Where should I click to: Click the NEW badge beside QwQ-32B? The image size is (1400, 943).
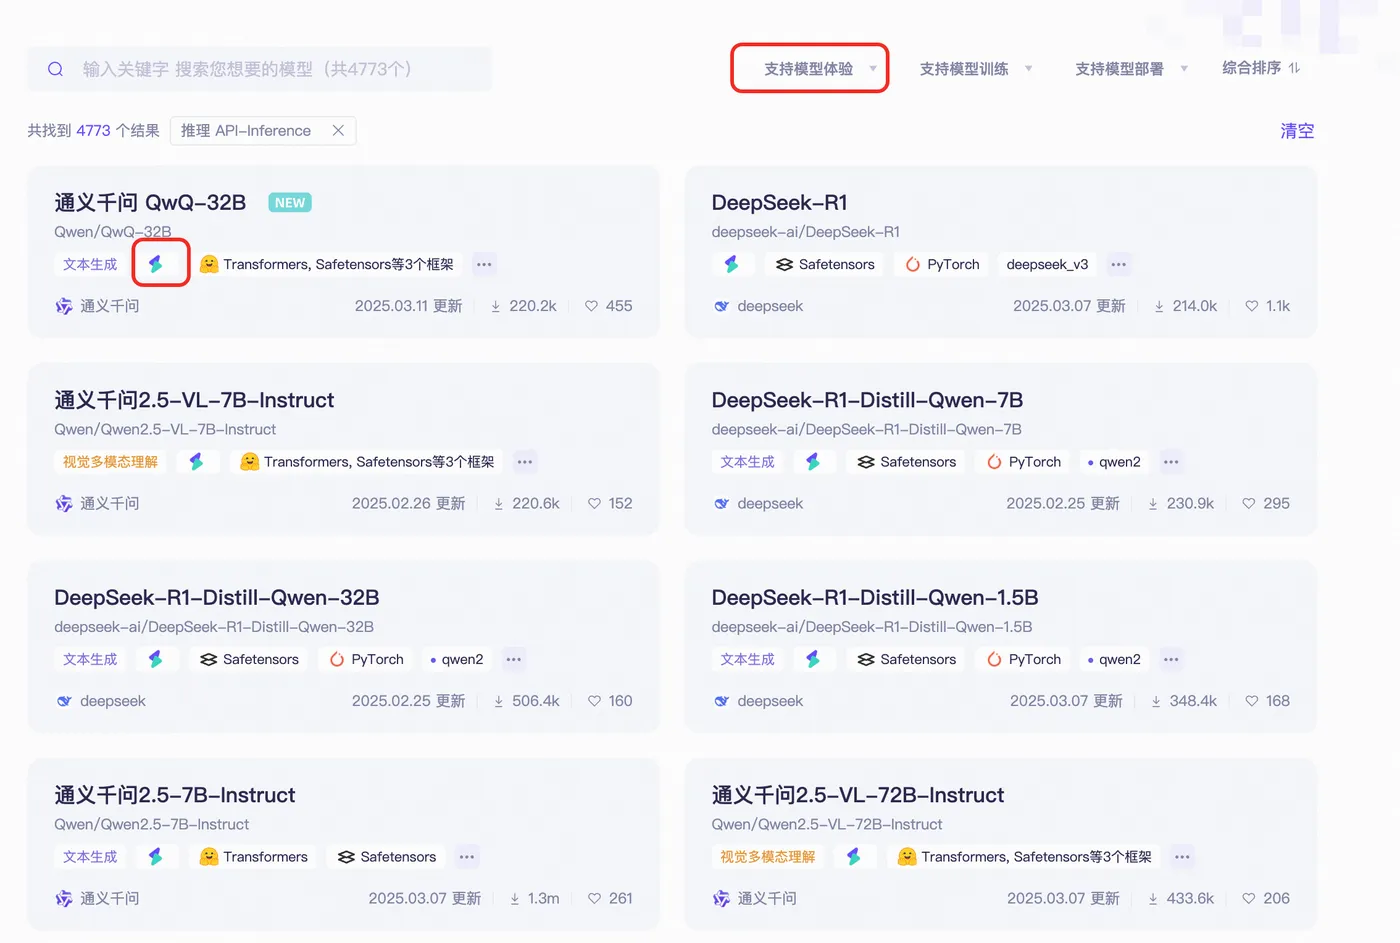[290, 203]
